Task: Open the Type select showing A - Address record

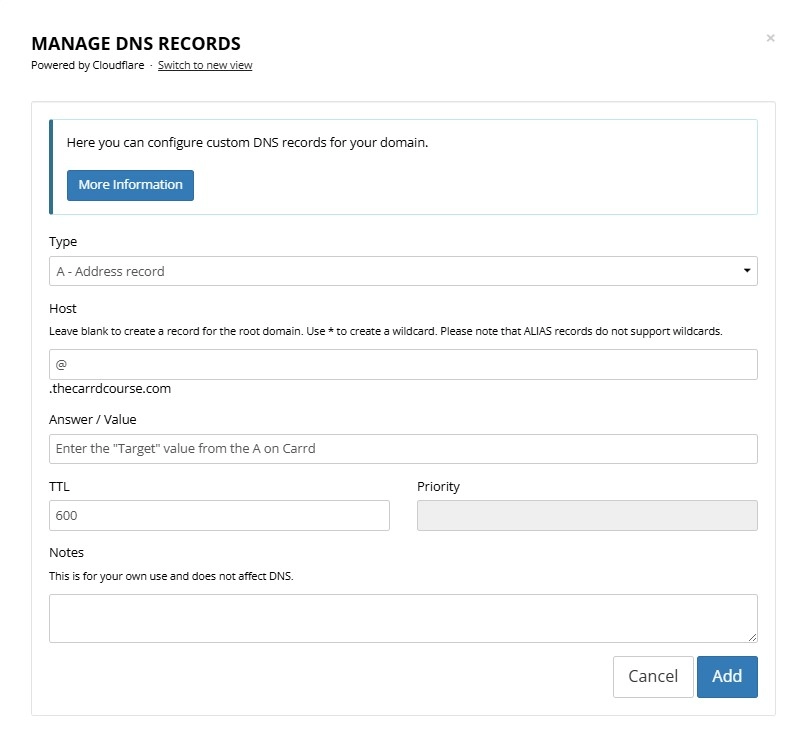Action: 403,271
